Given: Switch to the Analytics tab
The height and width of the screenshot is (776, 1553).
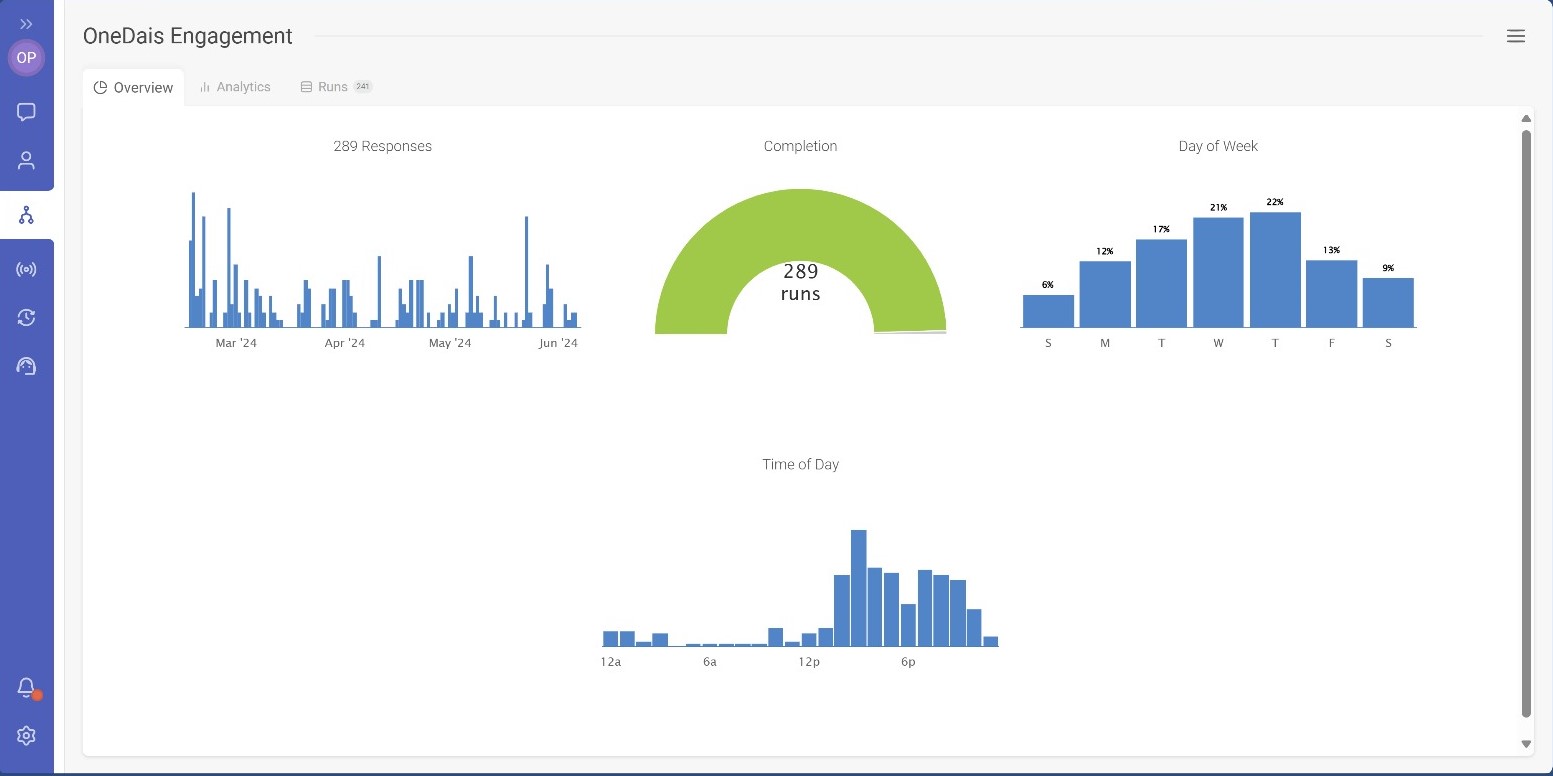Looking at the screenshot, I should pyautogui.click(x=235, y=86).
